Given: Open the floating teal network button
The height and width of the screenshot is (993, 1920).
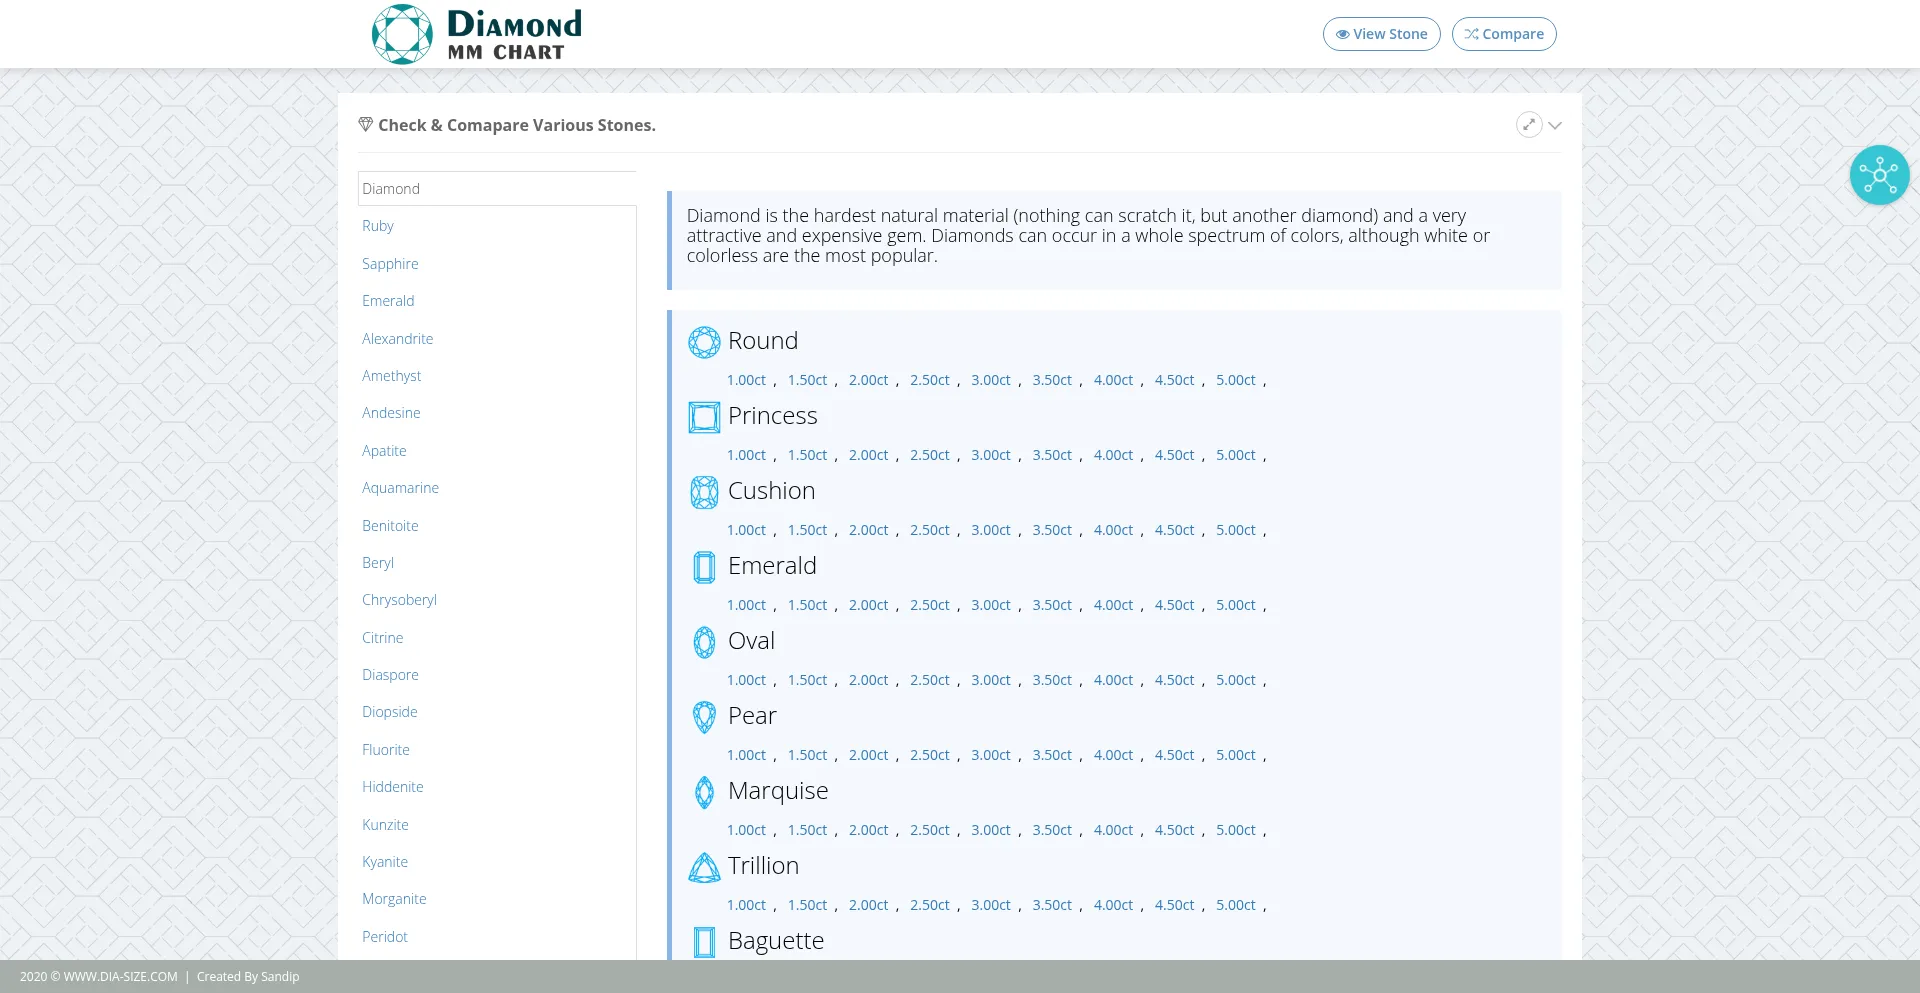Looking at the screenshot, I should tap(1879, 175).
